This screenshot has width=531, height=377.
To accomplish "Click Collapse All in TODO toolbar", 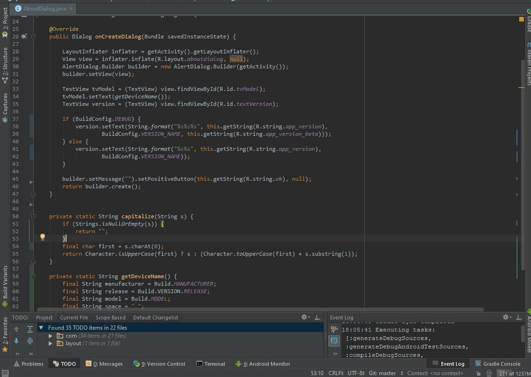I will (30, 341).
